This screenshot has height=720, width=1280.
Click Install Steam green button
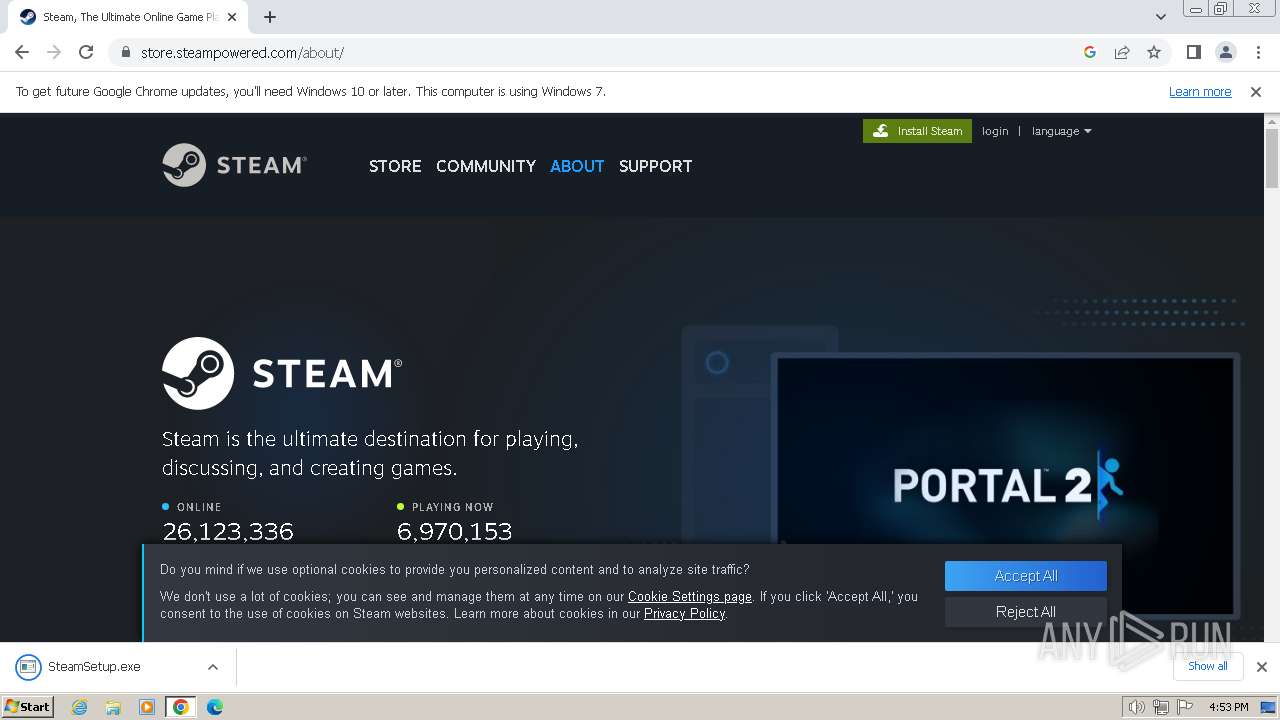click(x=917, y=131)
